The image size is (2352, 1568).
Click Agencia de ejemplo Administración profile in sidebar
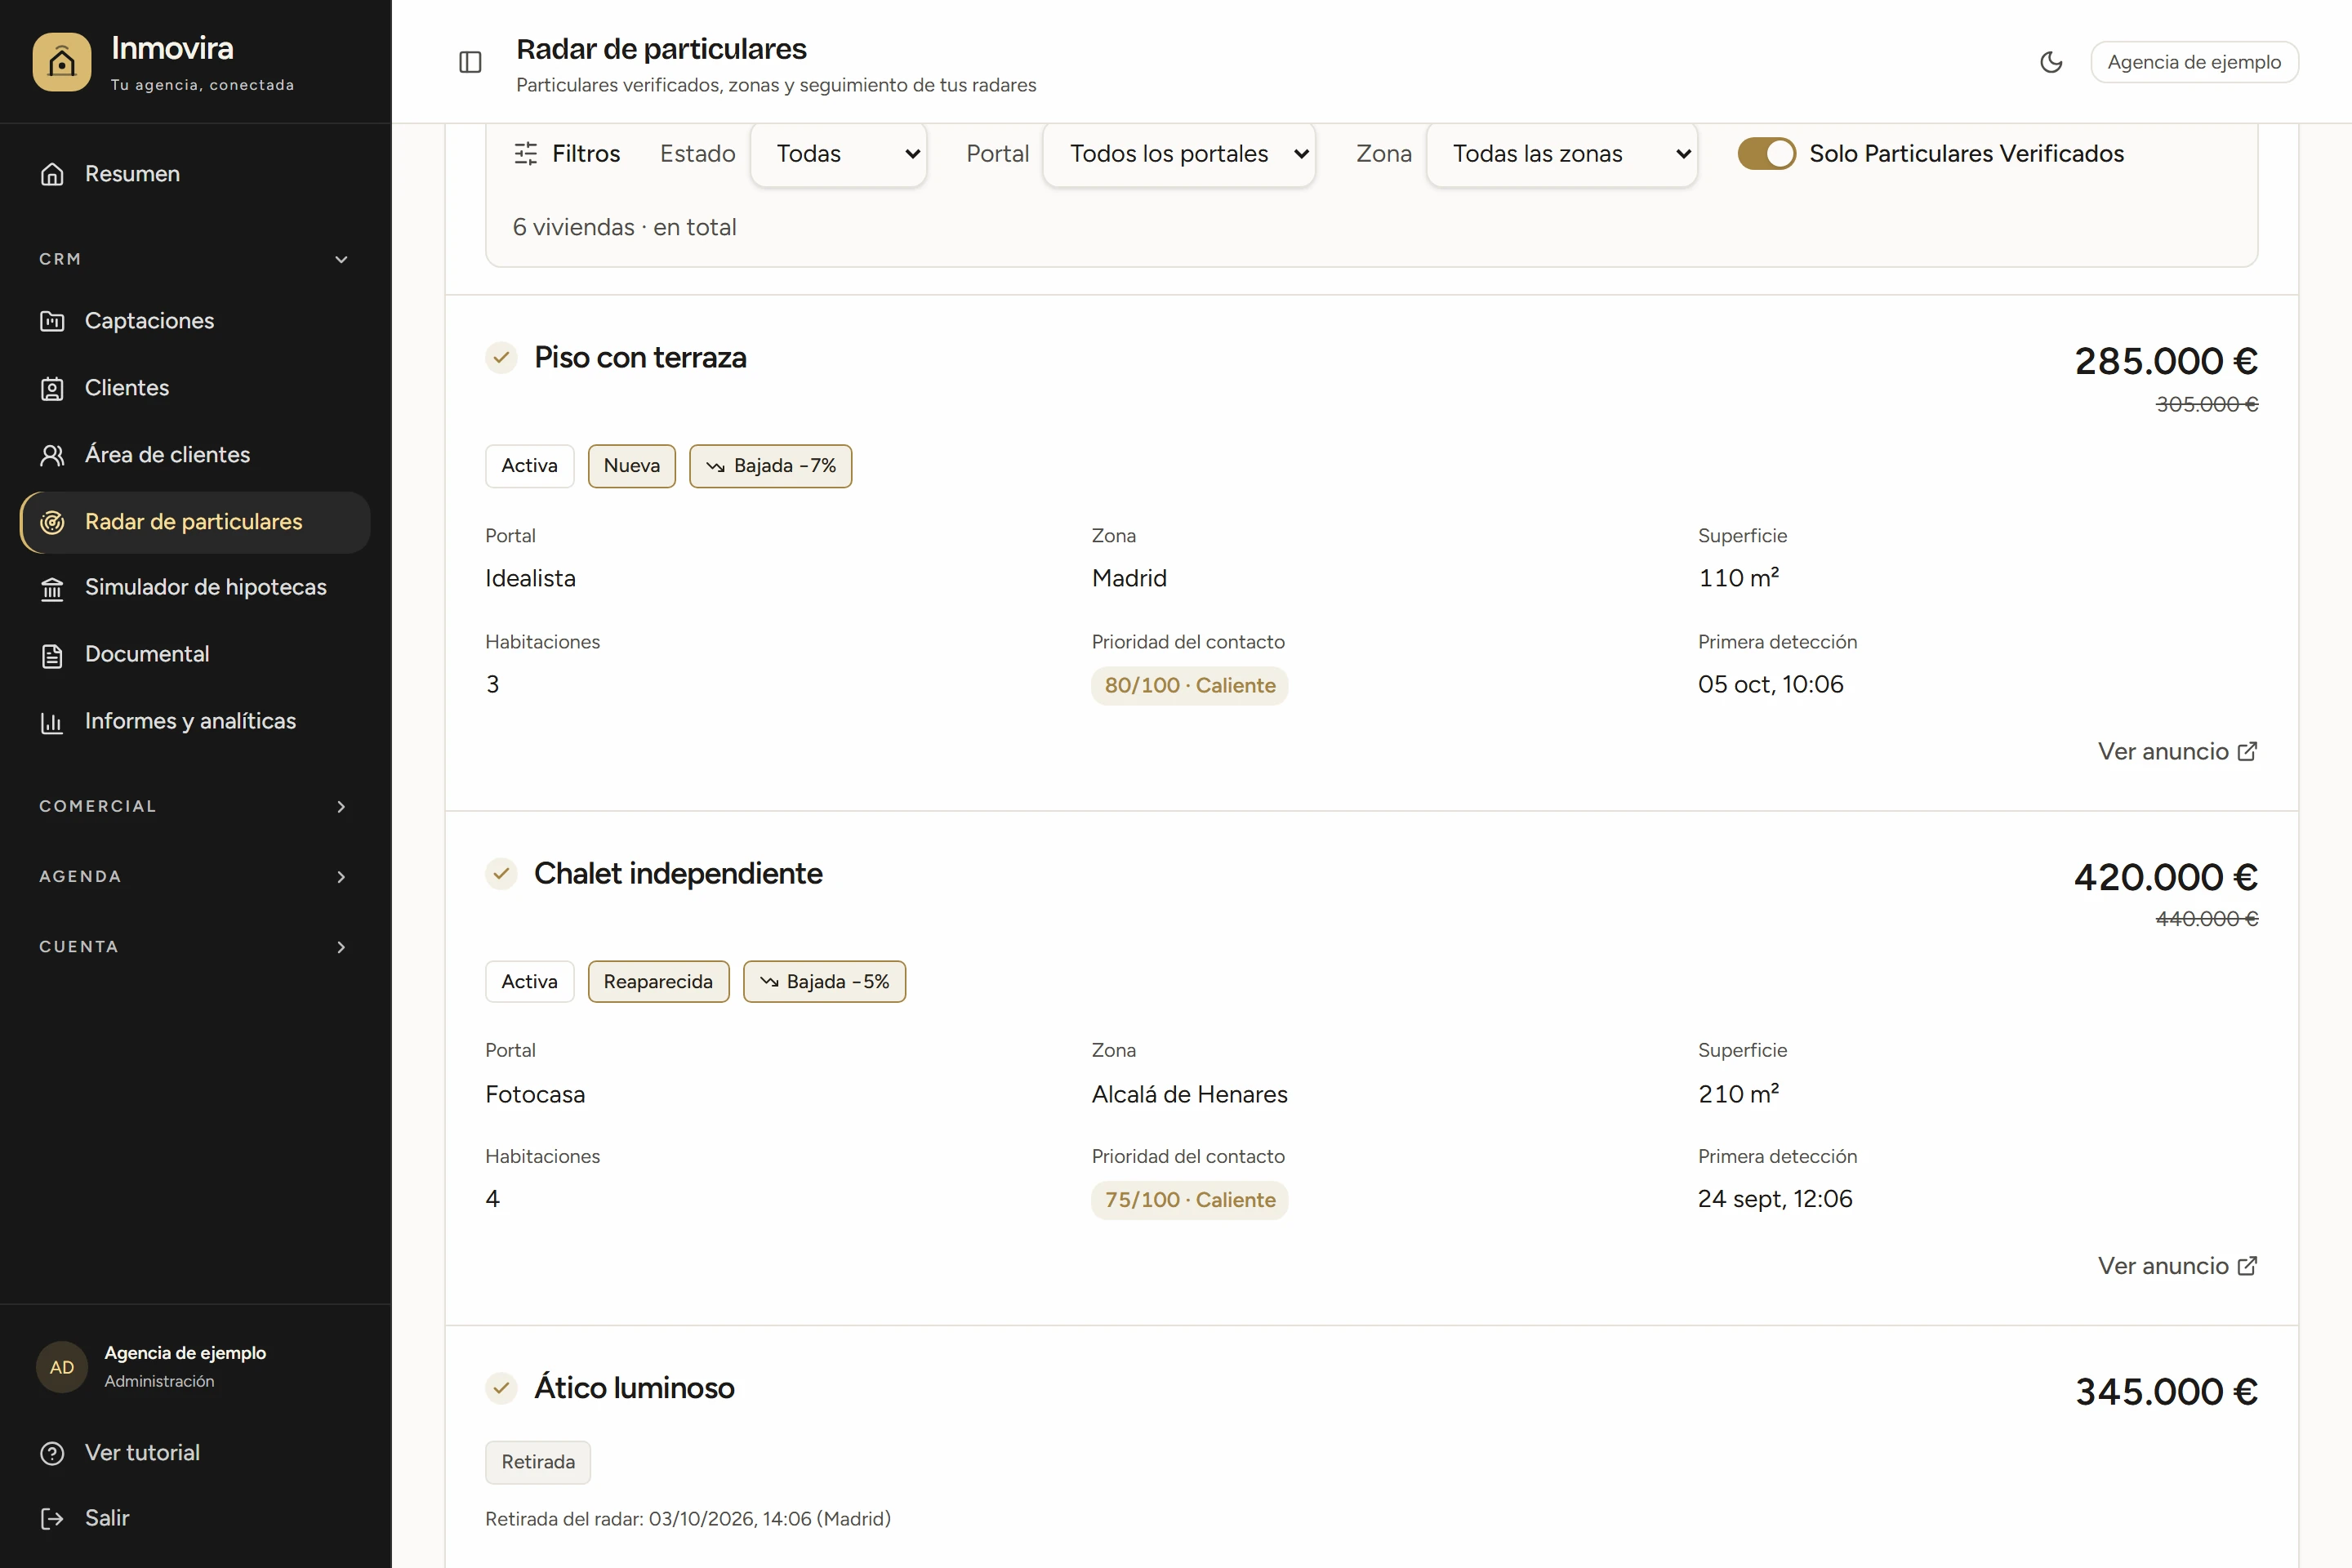[x=195, y=1367]
